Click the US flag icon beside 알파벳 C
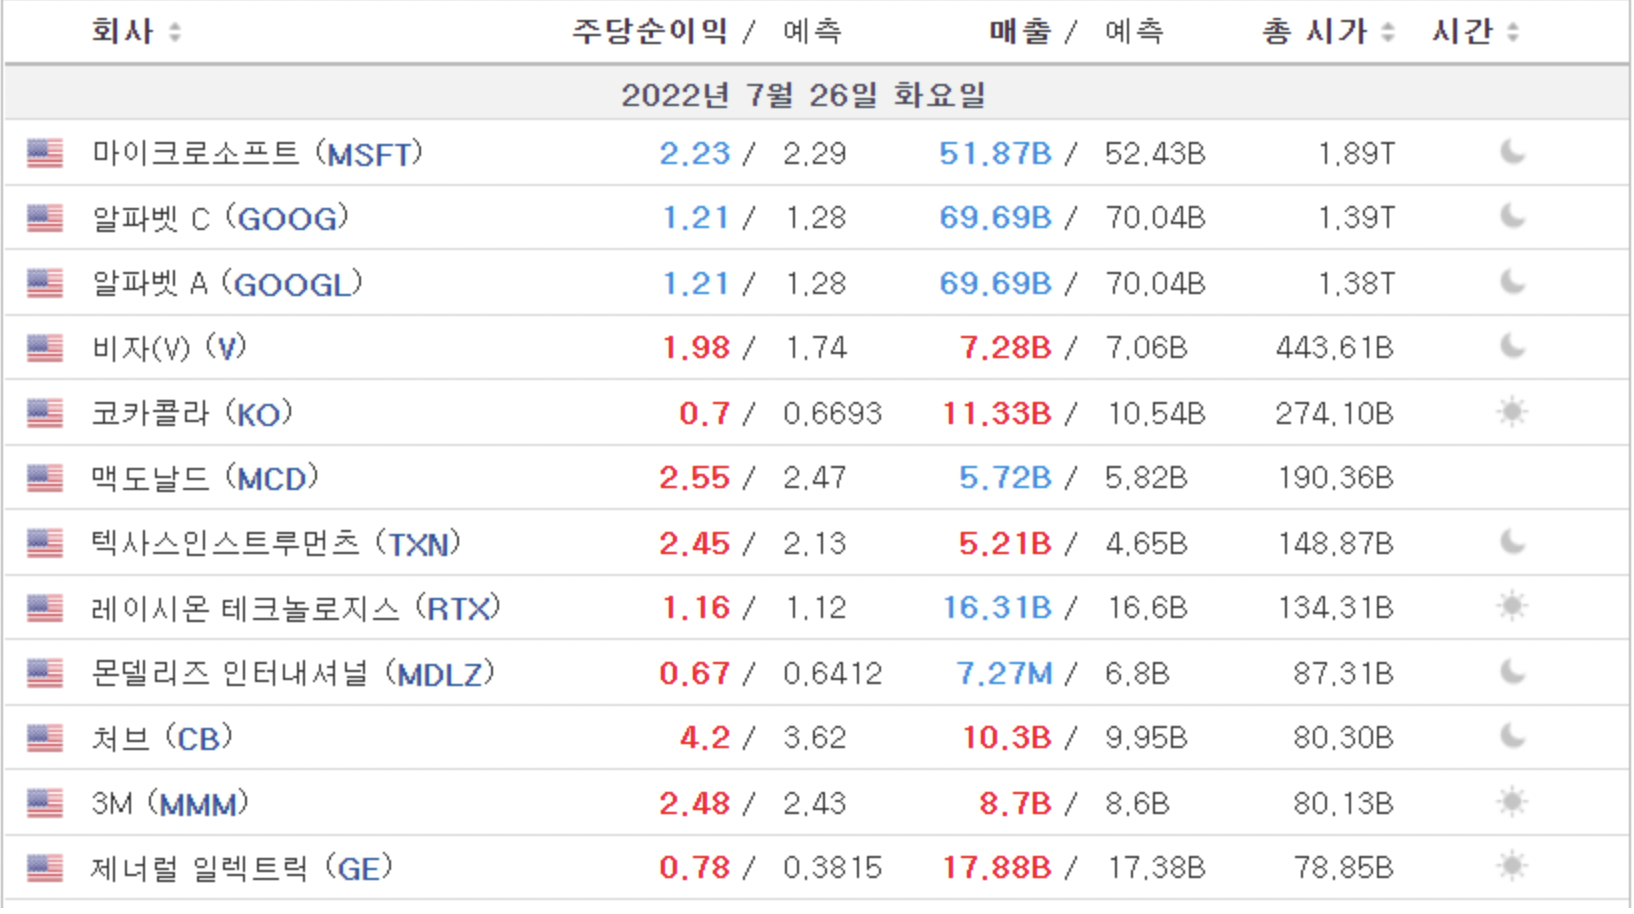 click(x=45, y=218)
